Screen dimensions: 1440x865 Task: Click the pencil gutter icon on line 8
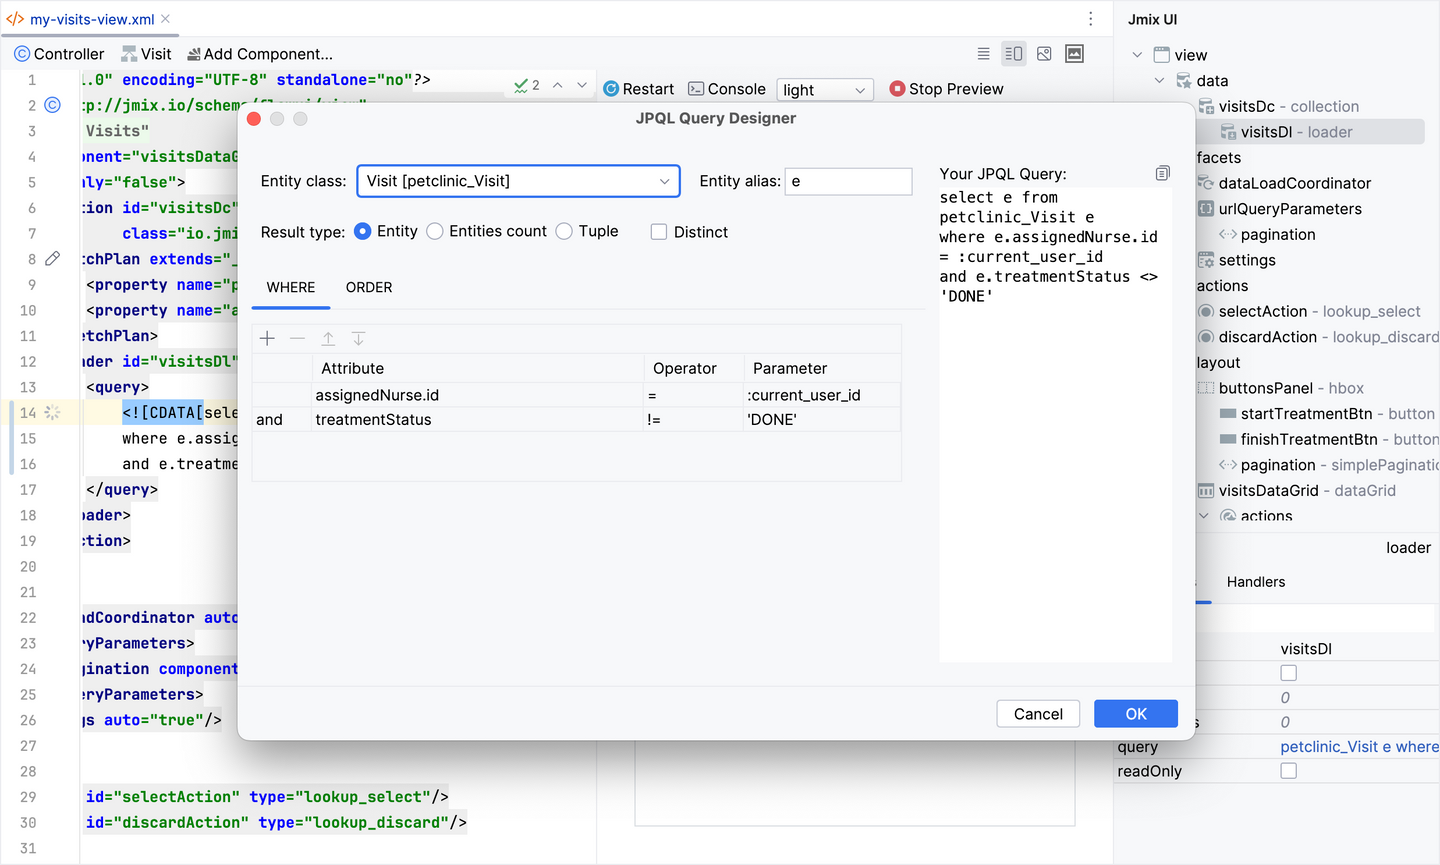click(53, 259)
